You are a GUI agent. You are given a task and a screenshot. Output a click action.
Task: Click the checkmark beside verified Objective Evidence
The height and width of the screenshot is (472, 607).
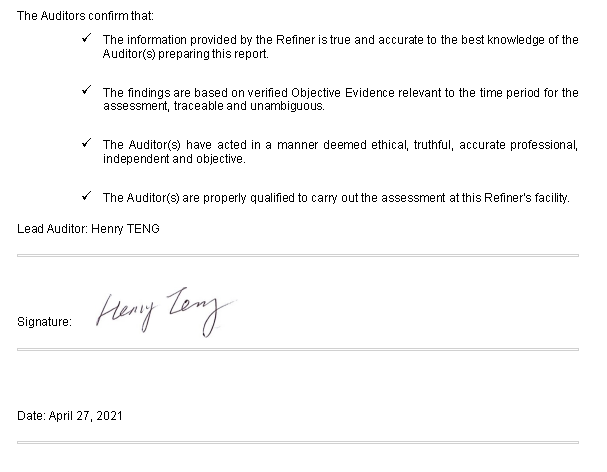(87, 90)
